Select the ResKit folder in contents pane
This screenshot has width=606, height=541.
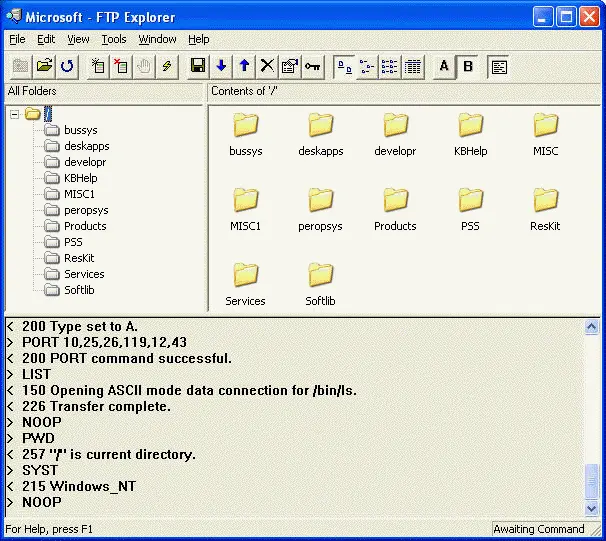tap(545, 205)
